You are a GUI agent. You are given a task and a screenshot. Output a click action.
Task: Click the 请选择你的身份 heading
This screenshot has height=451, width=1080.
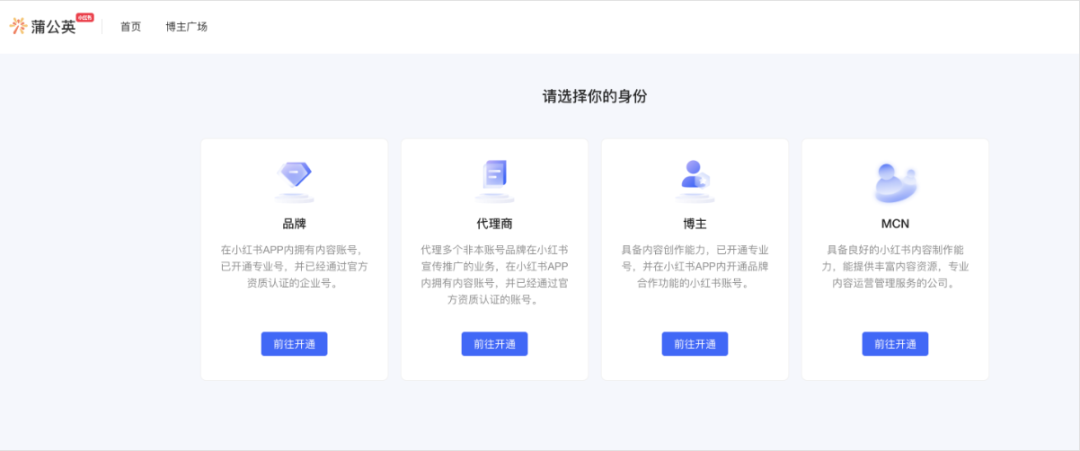594,97
